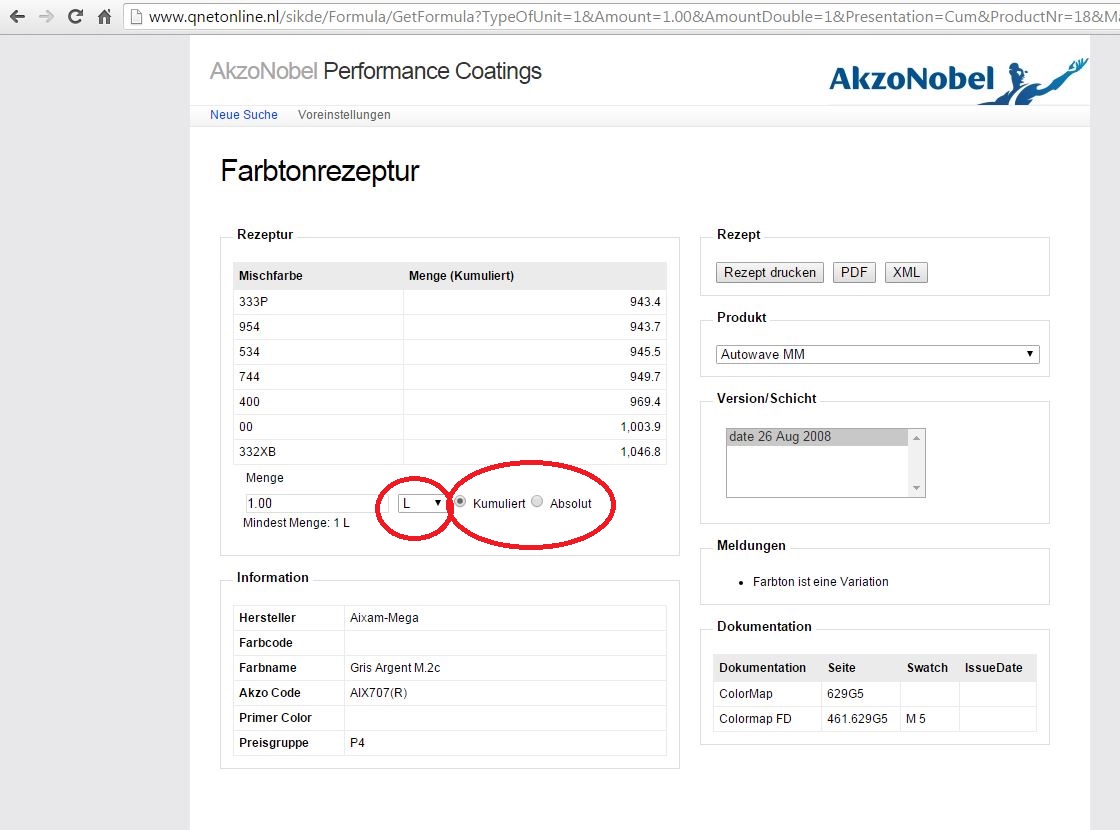Reload the page with the refresh icon
The width and height of the screenshot is (1120, 830).
point(75,16)
